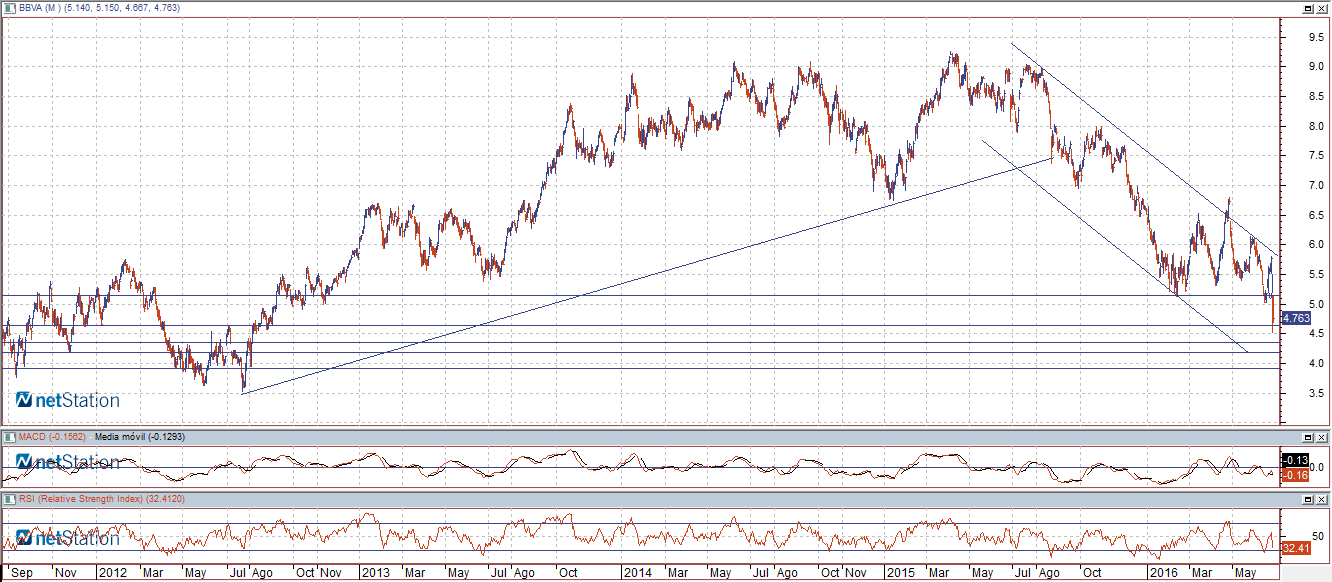Click the 9.0 price axis label
This screenshot has width=1332, height=582.
(1317, 67)
